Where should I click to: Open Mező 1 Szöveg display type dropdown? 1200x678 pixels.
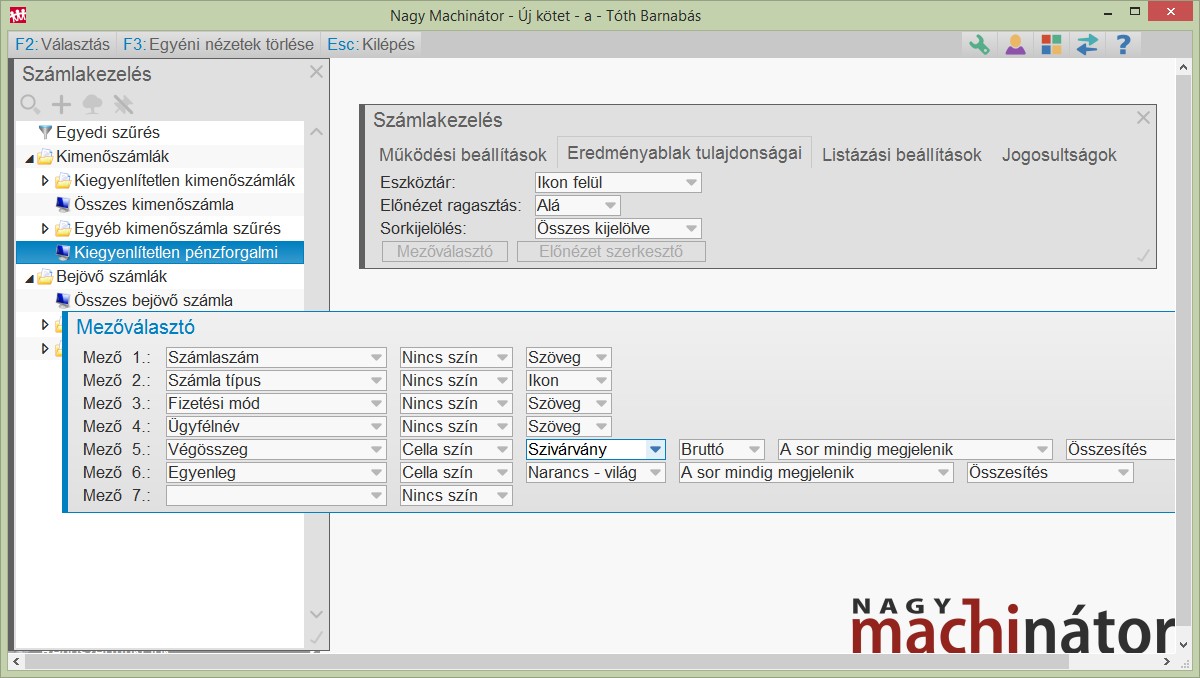[x=568, y=357]
